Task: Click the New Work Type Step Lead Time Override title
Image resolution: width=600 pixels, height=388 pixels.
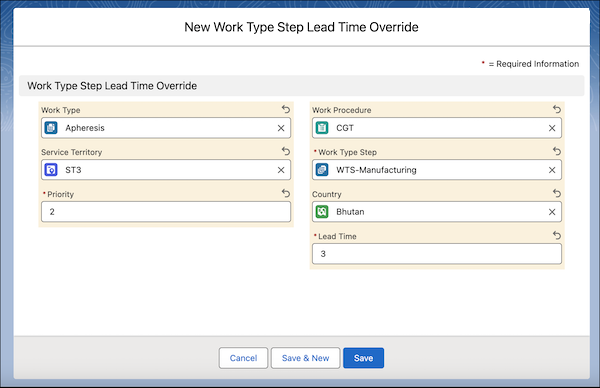Action: click(302, 27)
